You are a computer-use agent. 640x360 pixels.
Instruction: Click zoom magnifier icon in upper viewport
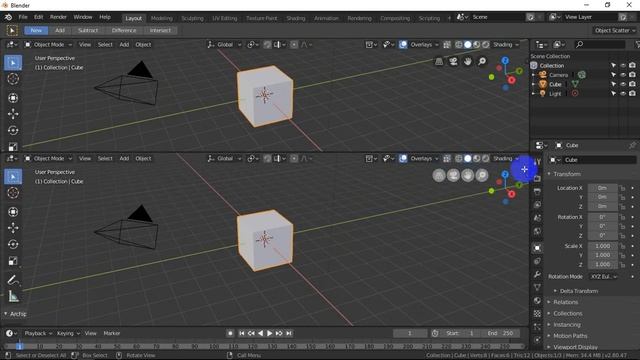coord(482,61)
